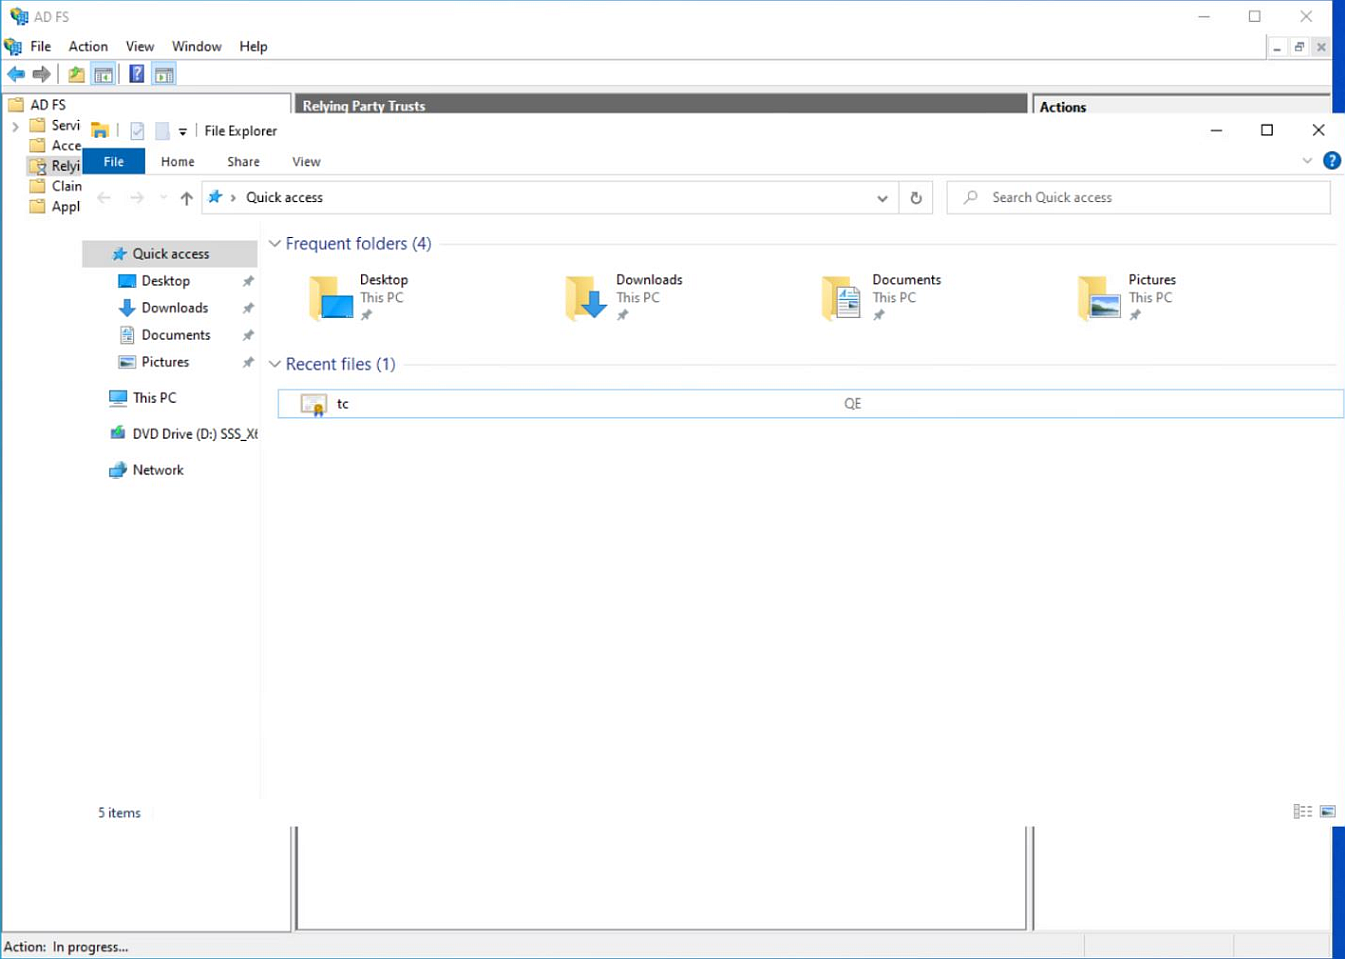Image resolution: width=1345 pixels, height=959 pixels.
Task: Collapse the Frequent folders section
Action: pos(274,243)
